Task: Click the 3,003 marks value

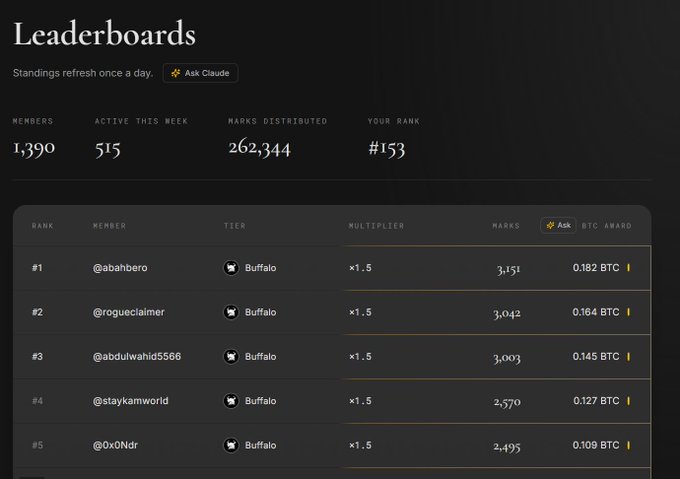Action: pyautogui.click(x=507, y=358)
